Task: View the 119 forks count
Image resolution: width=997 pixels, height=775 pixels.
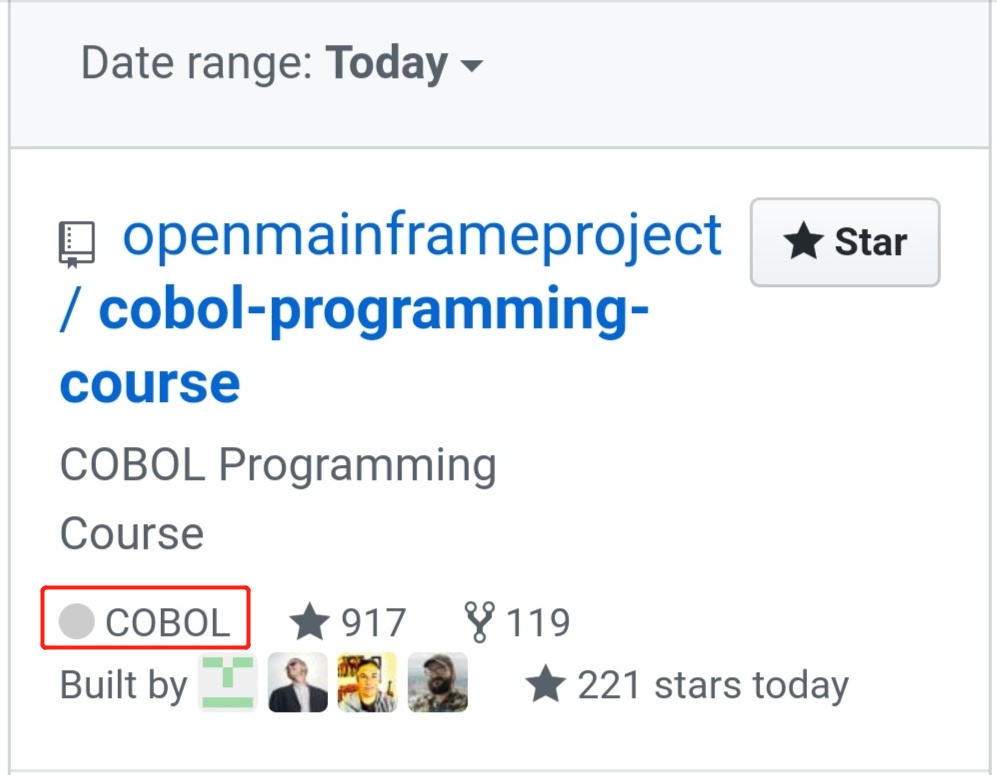Action: [538, 622]
